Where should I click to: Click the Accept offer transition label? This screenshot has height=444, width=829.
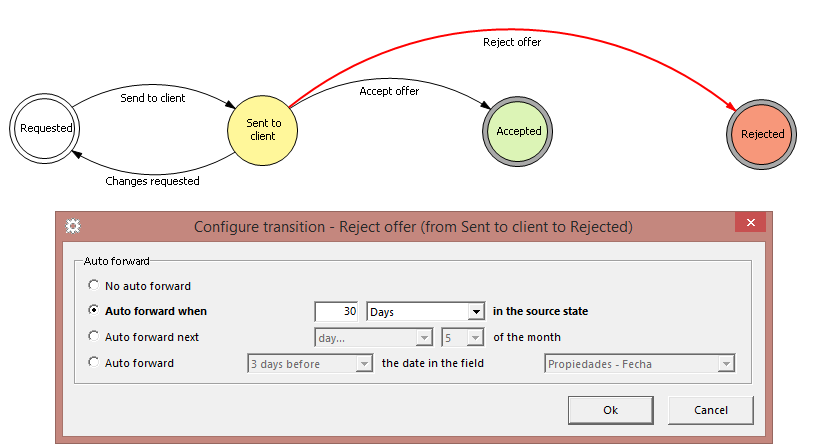(x=389, y=91)
